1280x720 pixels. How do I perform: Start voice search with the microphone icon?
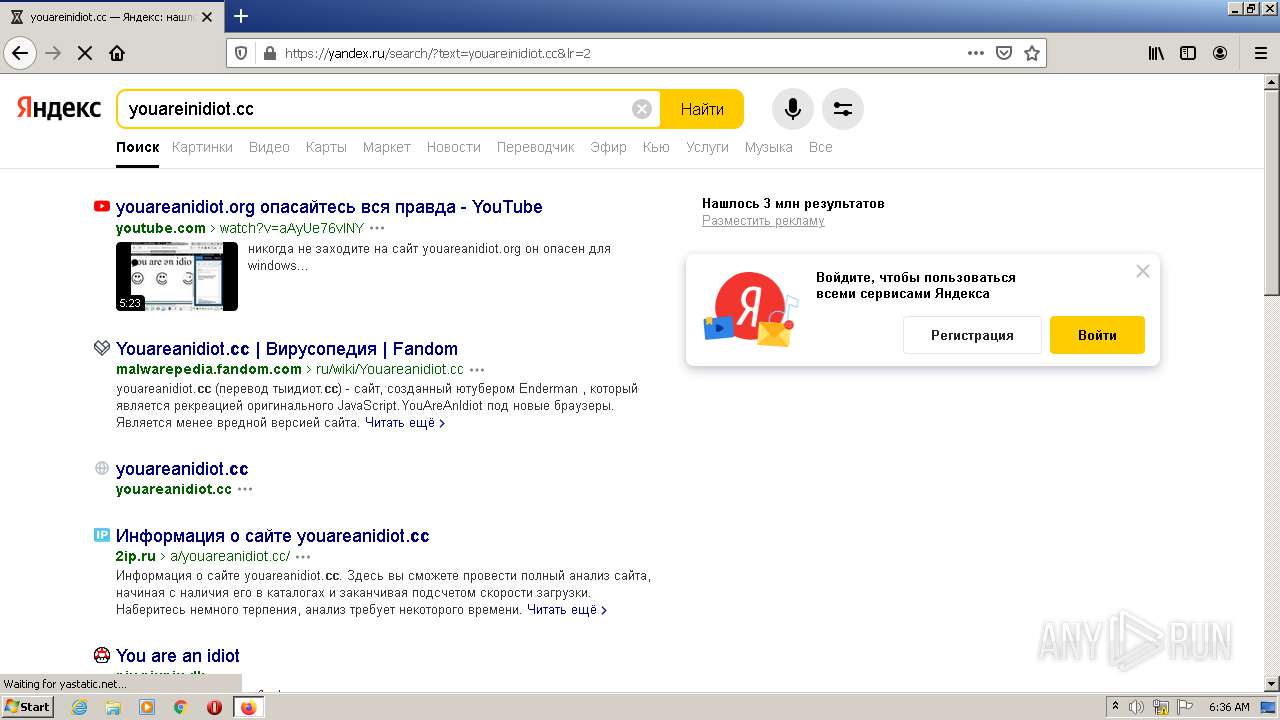tap(792, 109)
